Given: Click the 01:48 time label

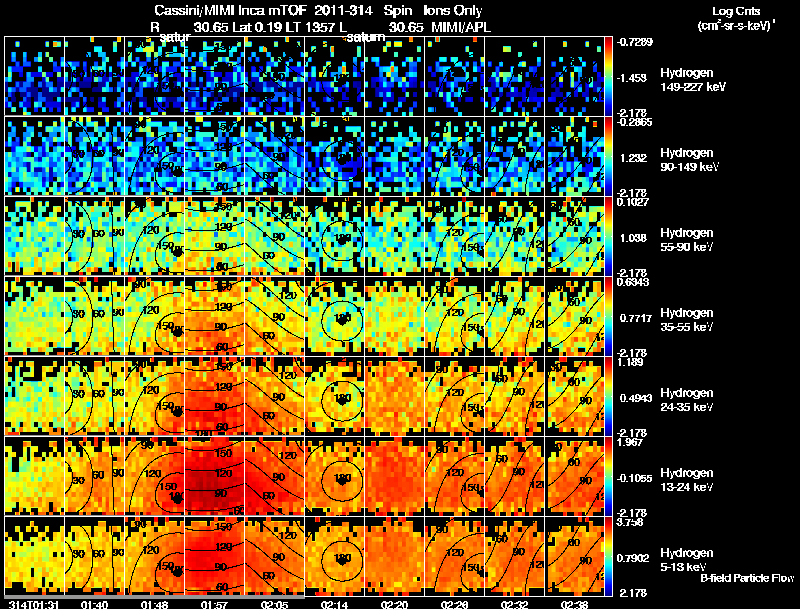Looking at the screenshot, I should pyautogui.click(x=154, y=604).
